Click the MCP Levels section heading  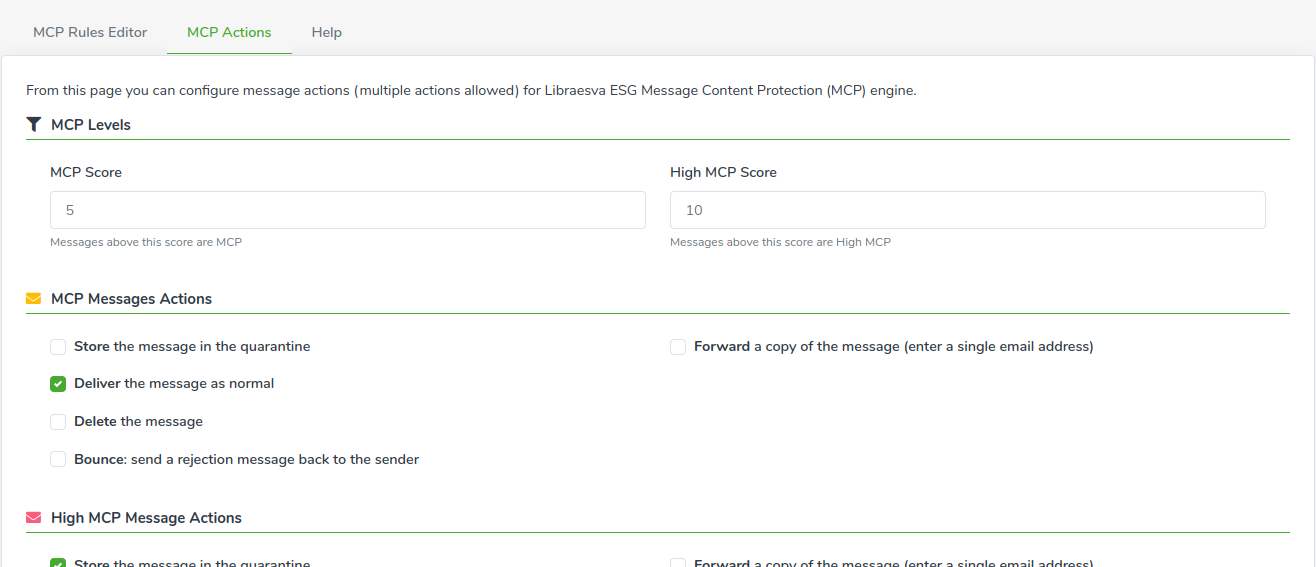(91, 125)
